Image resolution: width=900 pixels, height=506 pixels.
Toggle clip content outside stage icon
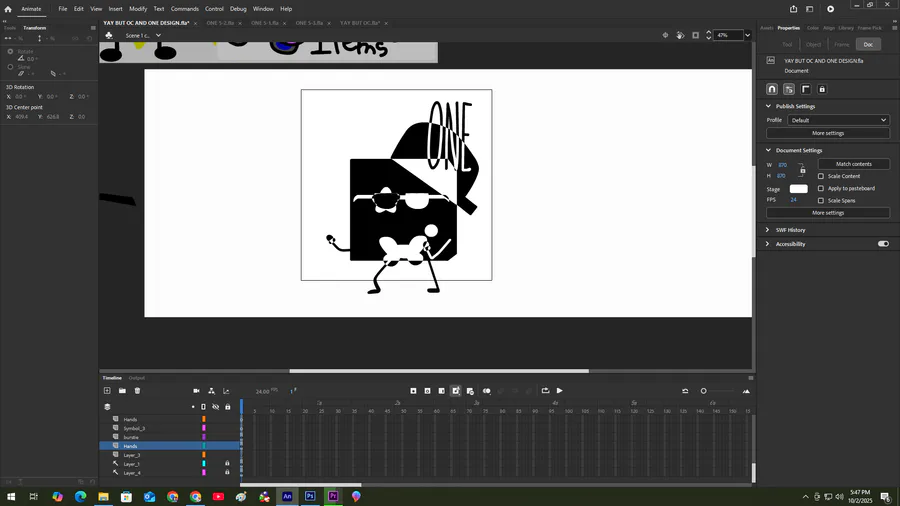[696, 35]
